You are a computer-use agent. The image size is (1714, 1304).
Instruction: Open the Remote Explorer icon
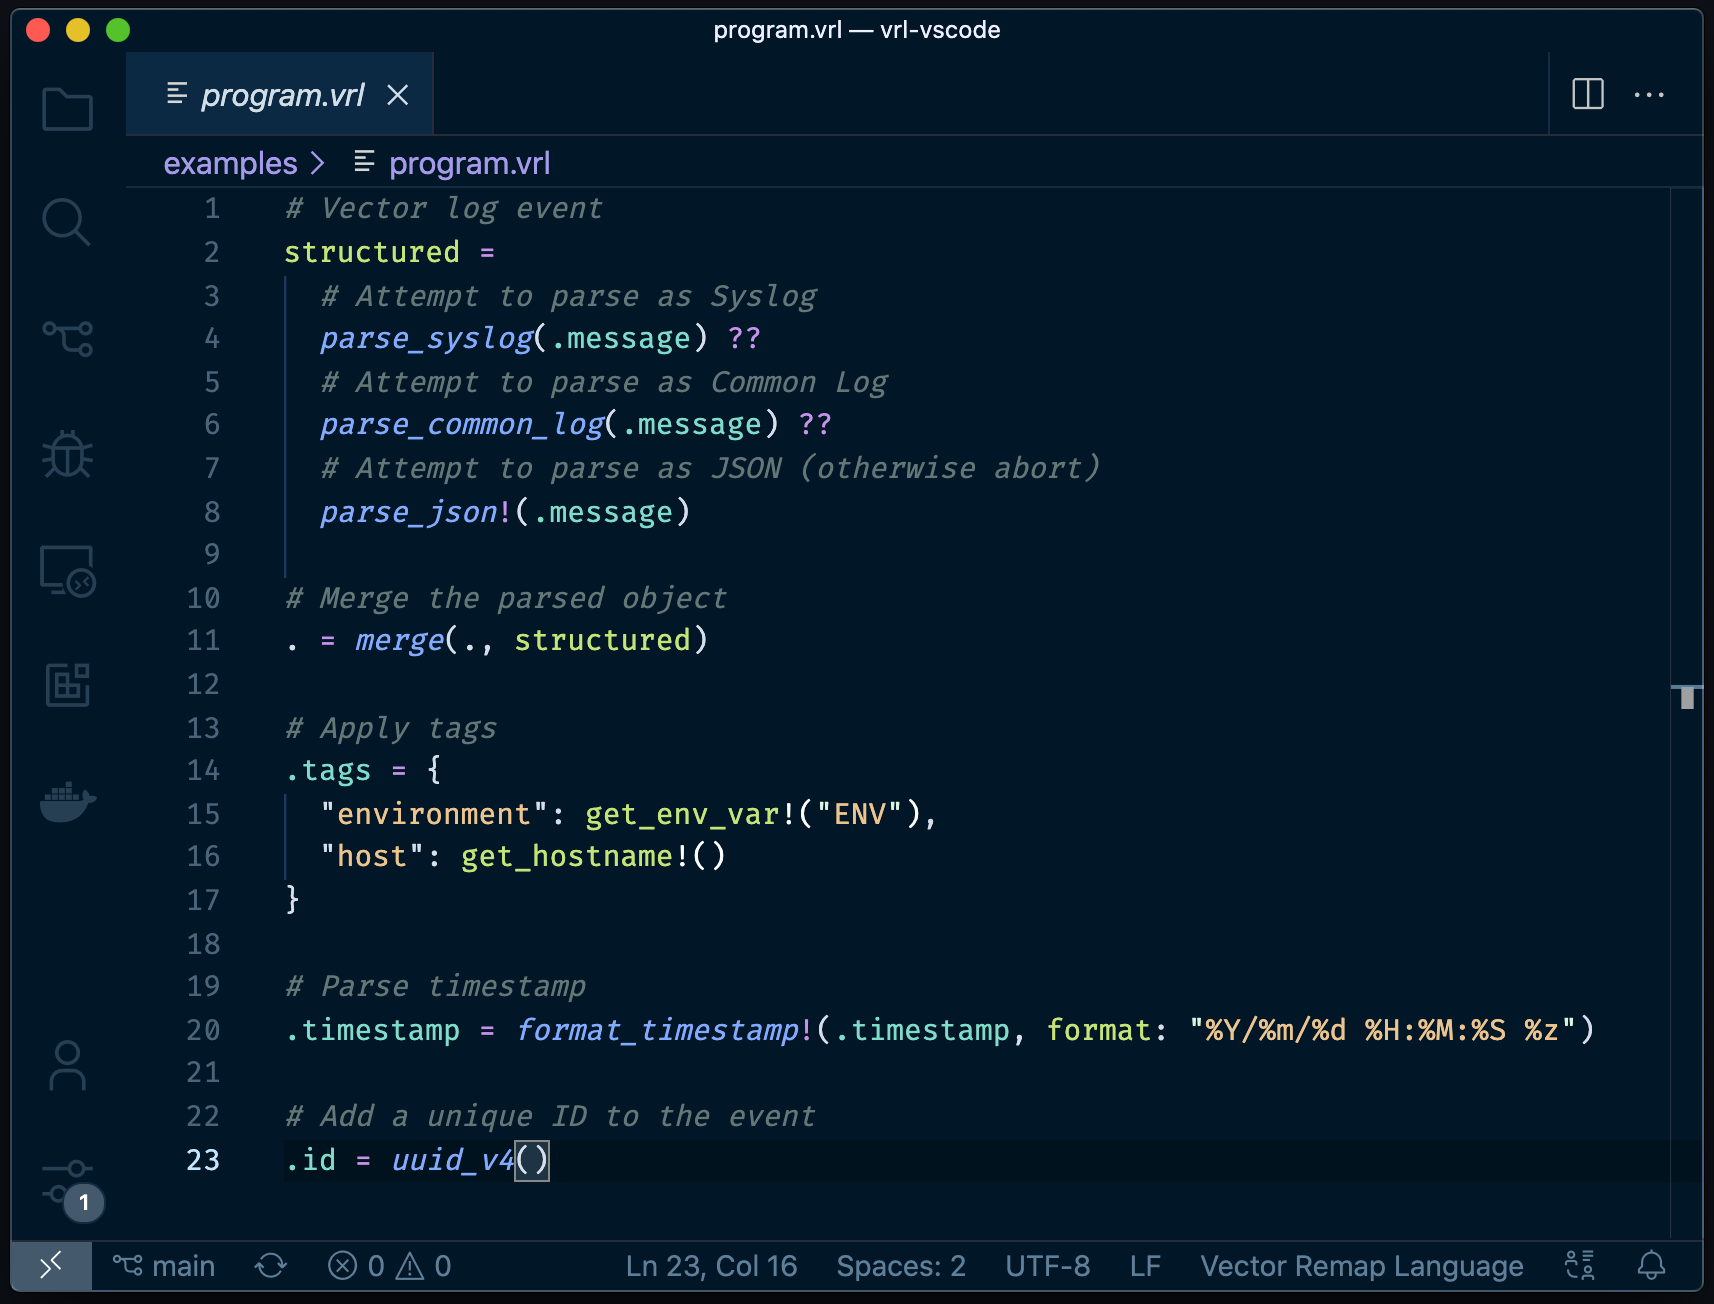67,570
